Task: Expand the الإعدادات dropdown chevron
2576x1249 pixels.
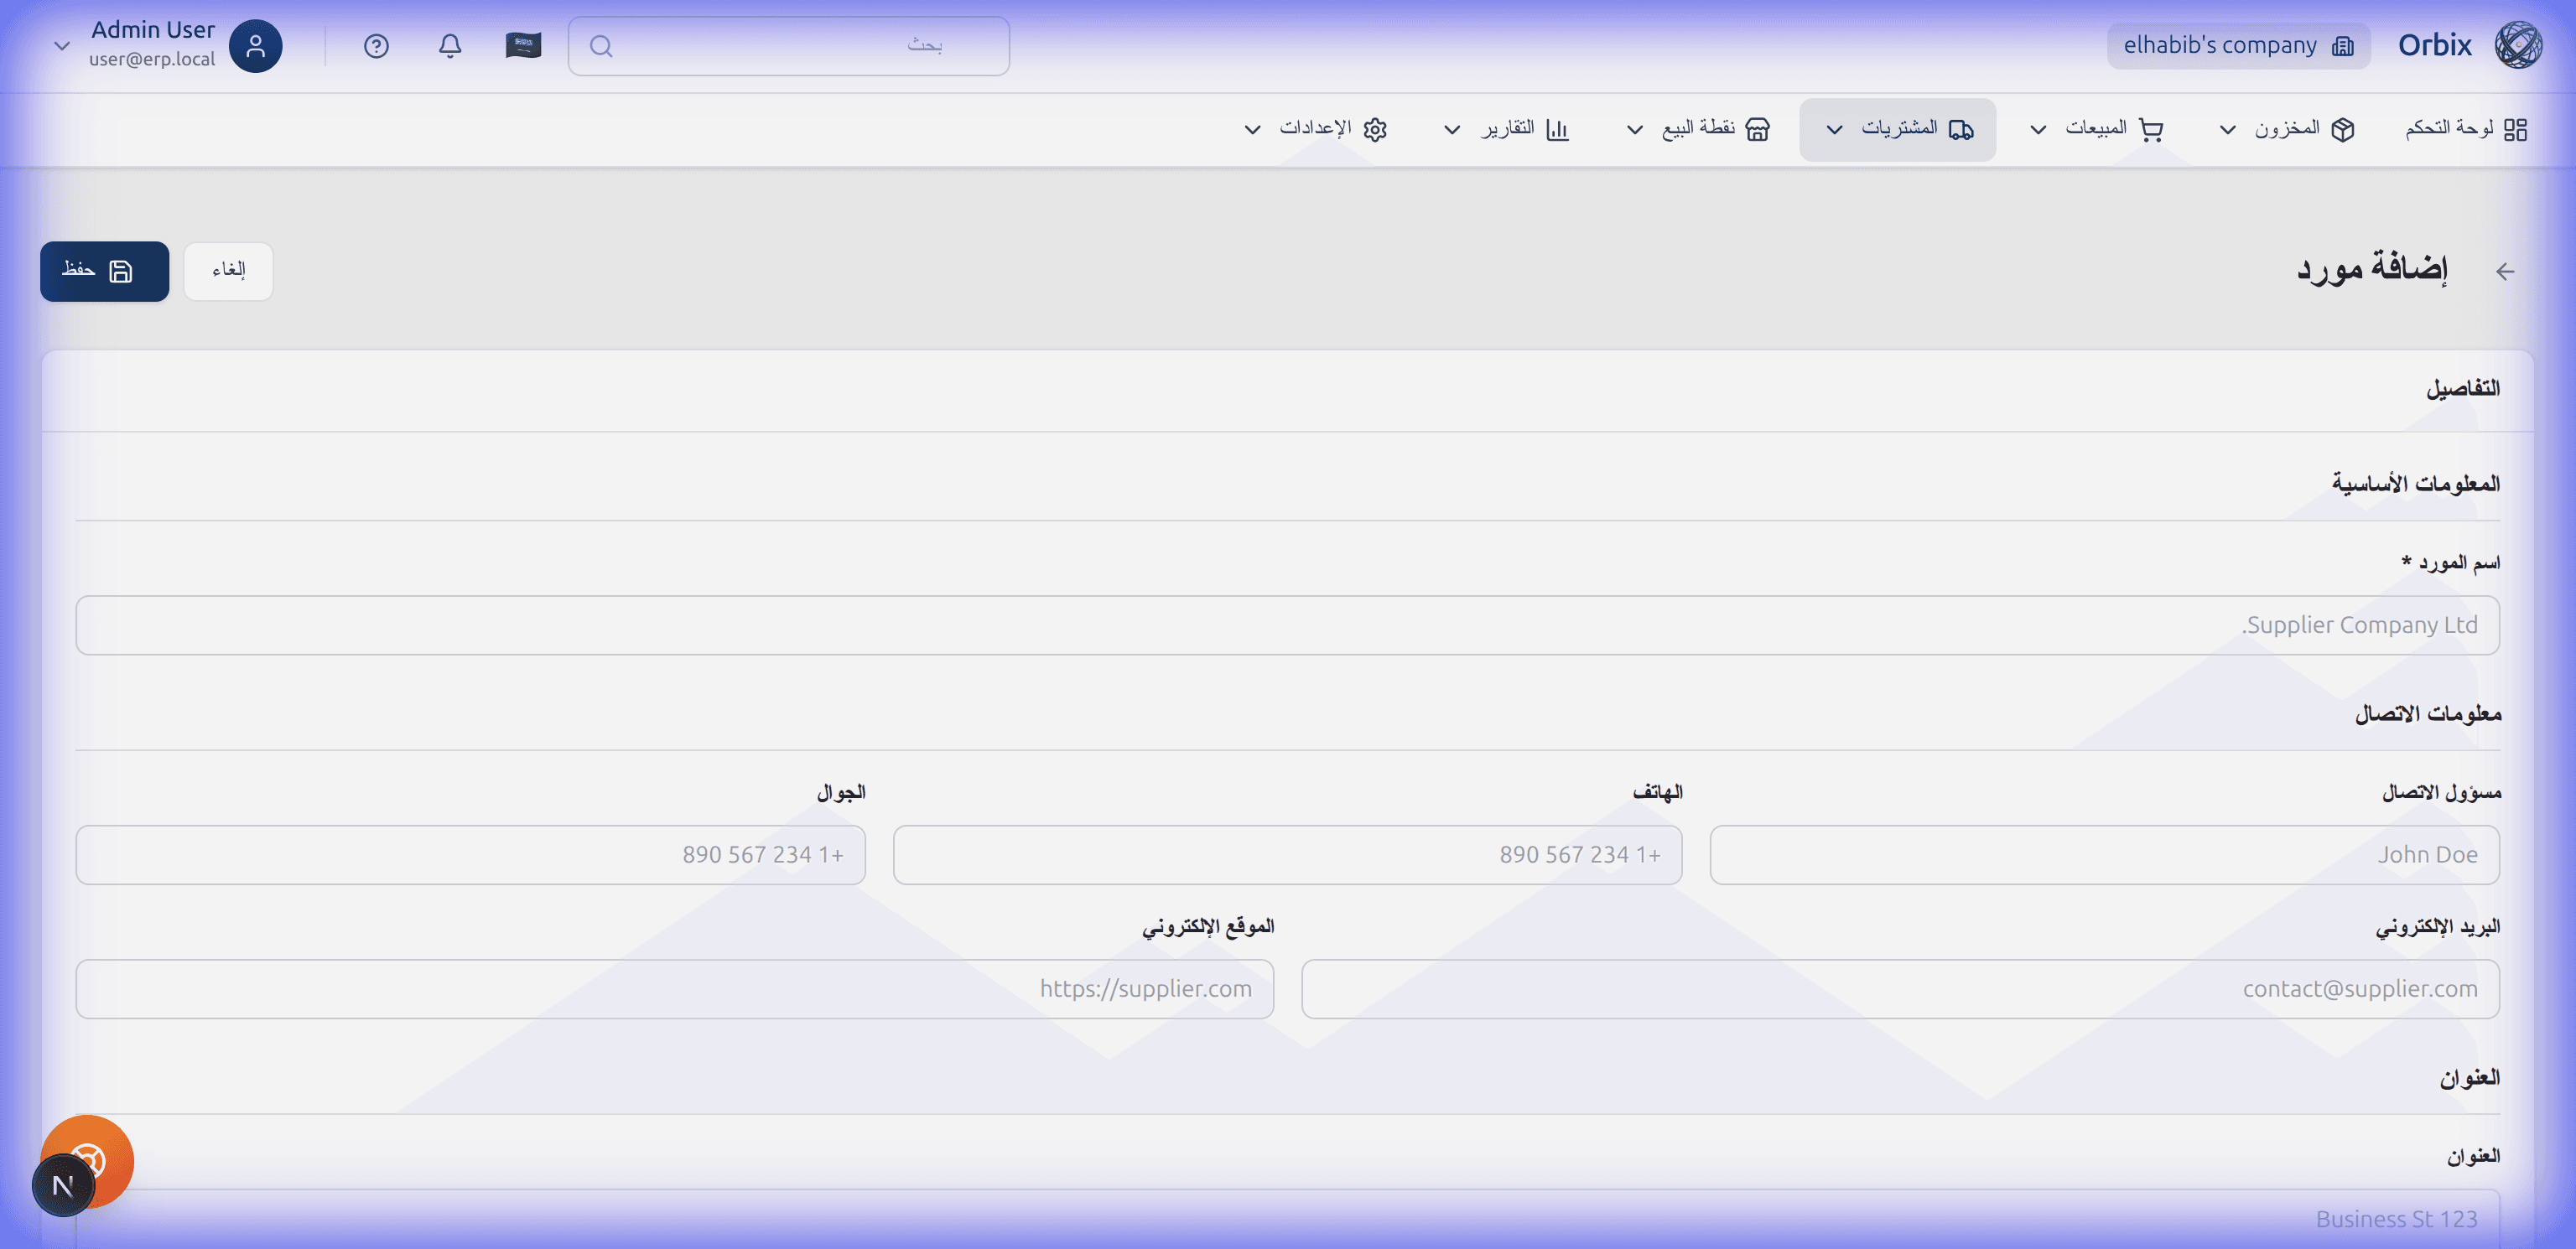Action: pos(1253,129)
